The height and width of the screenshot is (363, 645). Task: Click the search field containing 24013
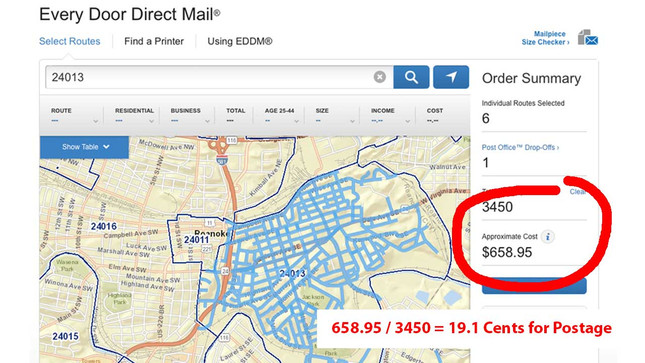[219, 77]
